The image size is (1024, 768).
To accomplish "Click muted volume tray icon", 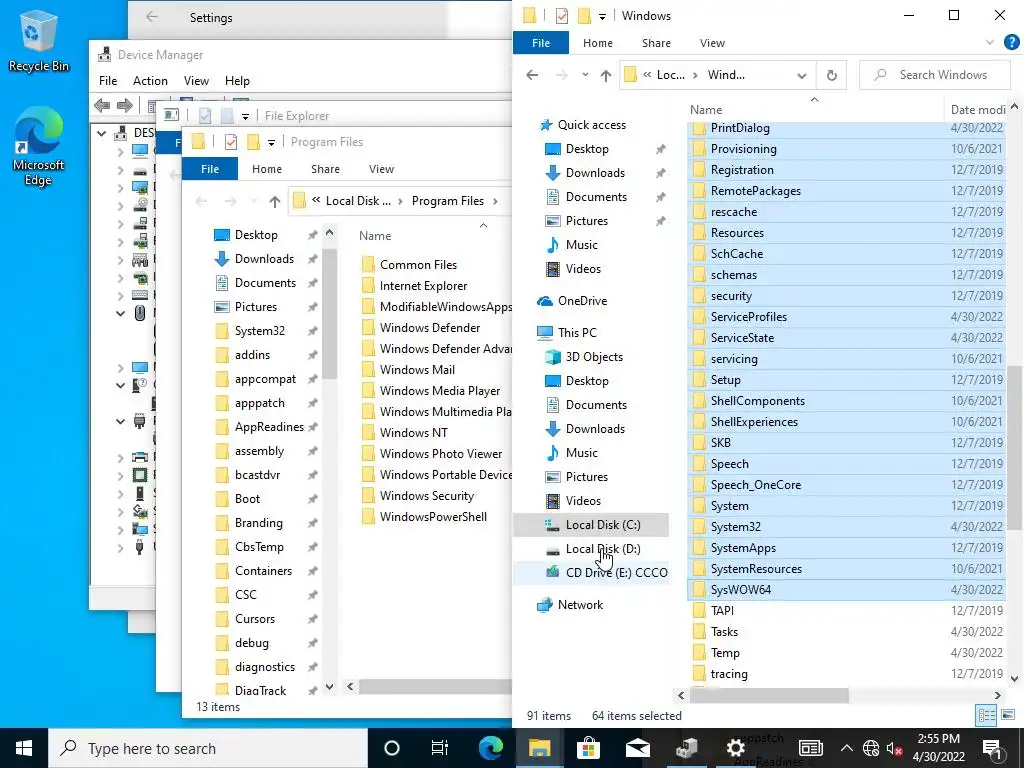I will click(x=894, y=748).
